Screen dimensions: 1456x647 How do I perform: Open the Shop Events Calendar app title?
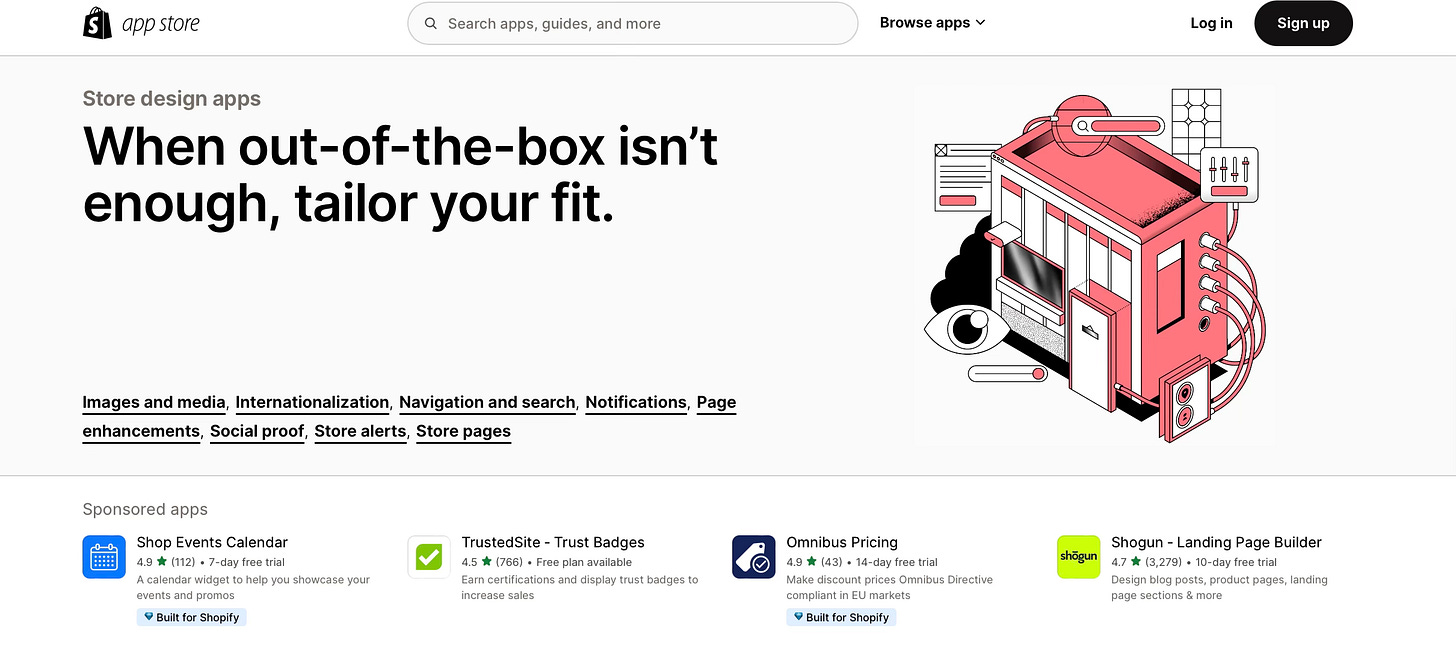click(x=212, y=542)
